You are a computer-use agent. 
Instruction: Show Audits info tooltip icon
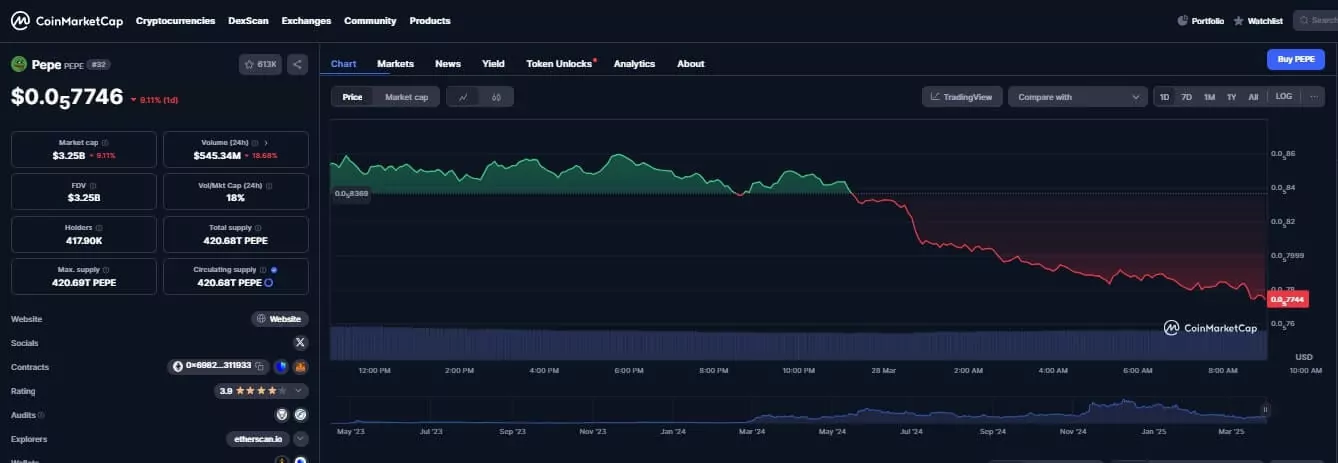click(41, 414)
